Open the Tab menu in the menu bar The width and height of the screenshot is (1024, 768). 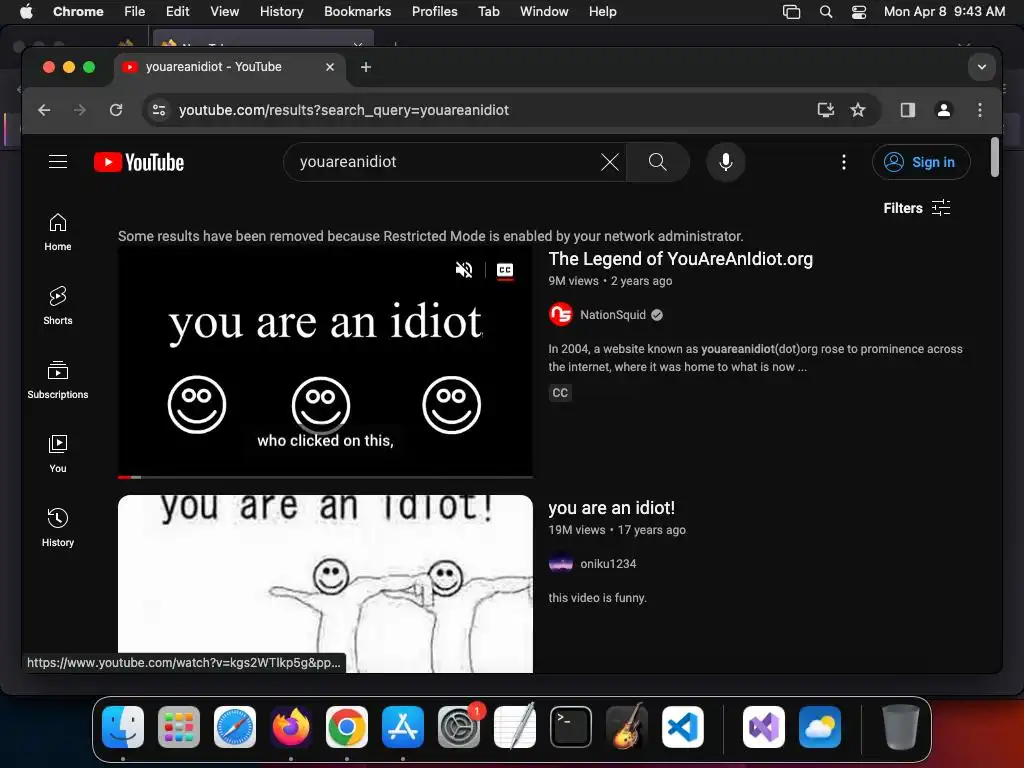coord(488,11)
